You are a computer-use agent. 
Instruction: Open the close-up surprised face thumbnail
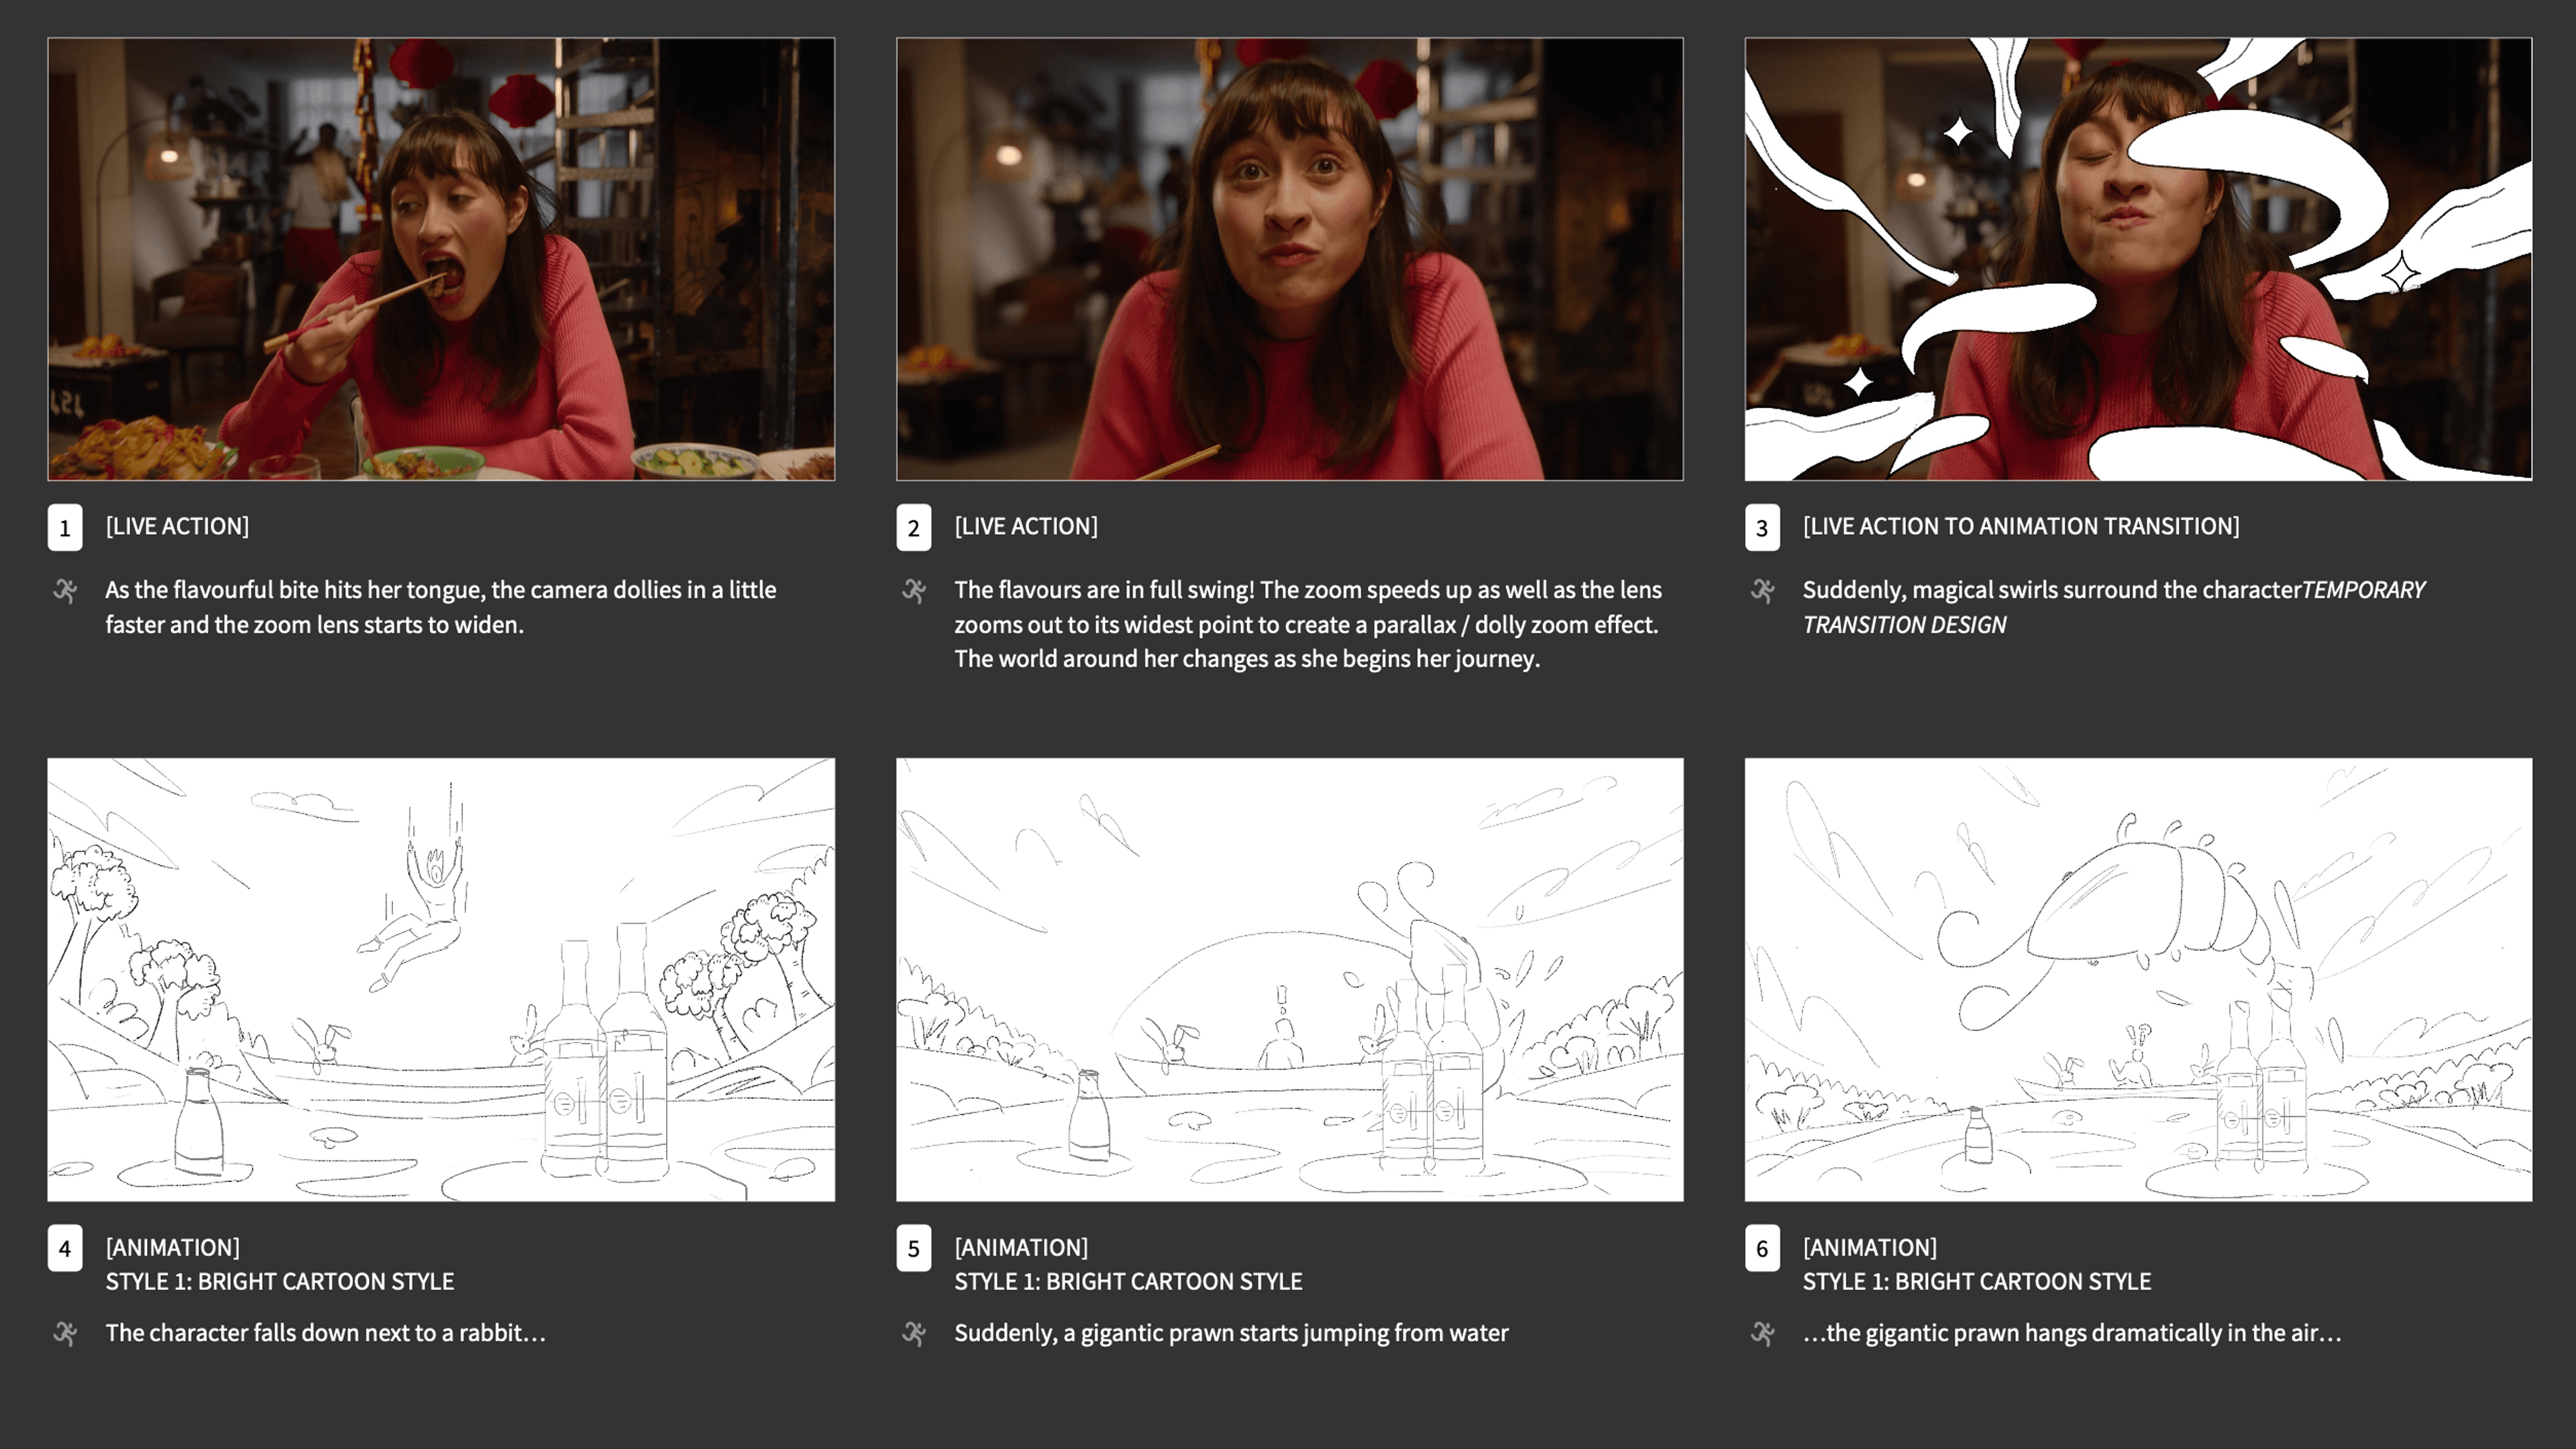(1290, 259)
